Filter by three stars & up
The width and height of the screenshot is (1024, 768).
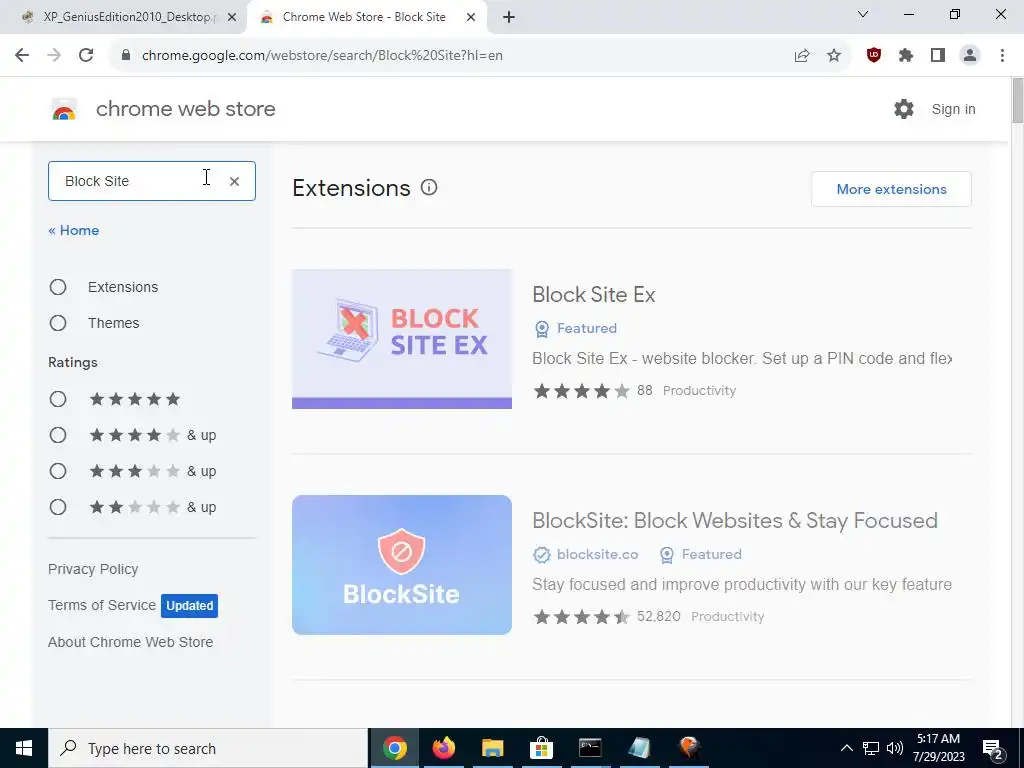pyautogui.click(x=58, y=471)
